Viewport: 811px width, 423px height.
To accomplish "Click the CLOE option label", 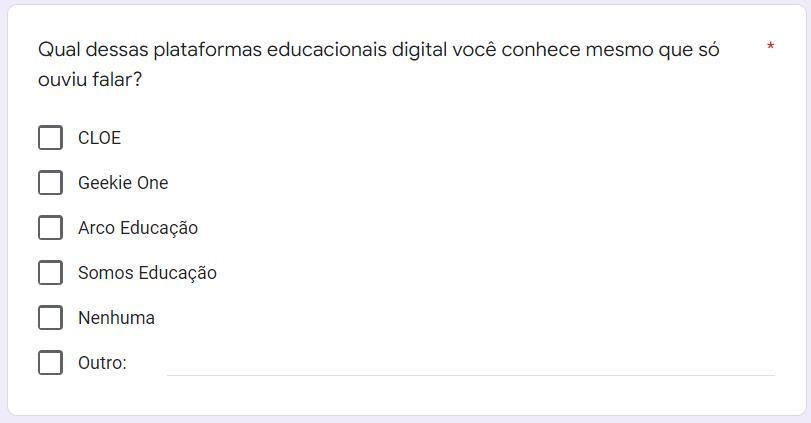I will tap(99, 138).
